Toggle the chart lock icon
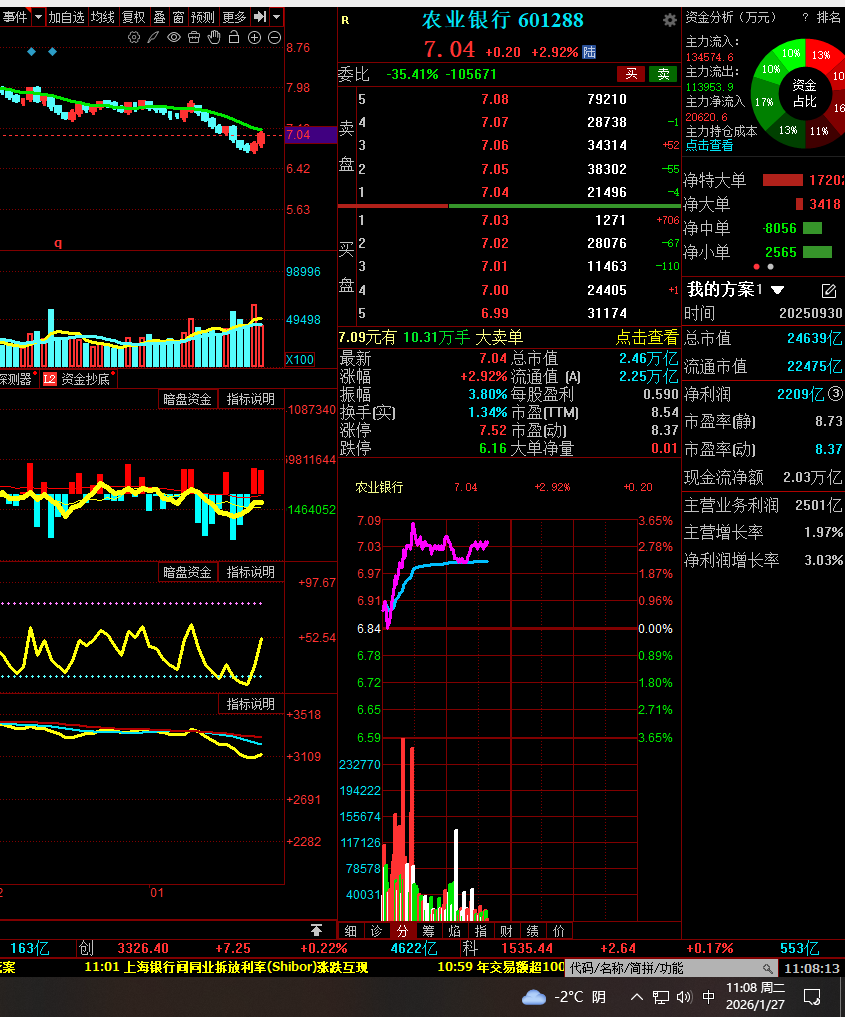The width and height of the screenshot is (845, 1017). pos(234,37)
